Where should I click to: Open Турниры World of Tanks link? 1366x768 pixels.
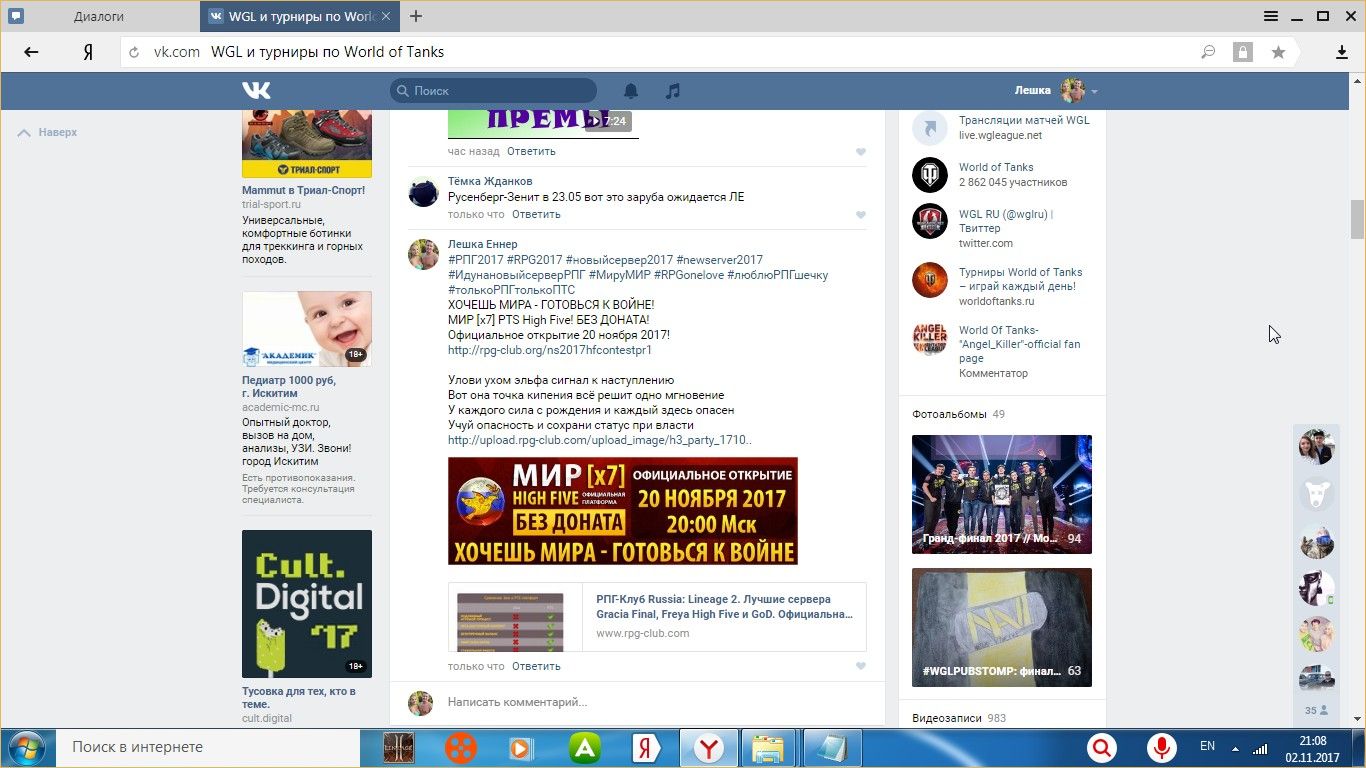point(1020,279)
